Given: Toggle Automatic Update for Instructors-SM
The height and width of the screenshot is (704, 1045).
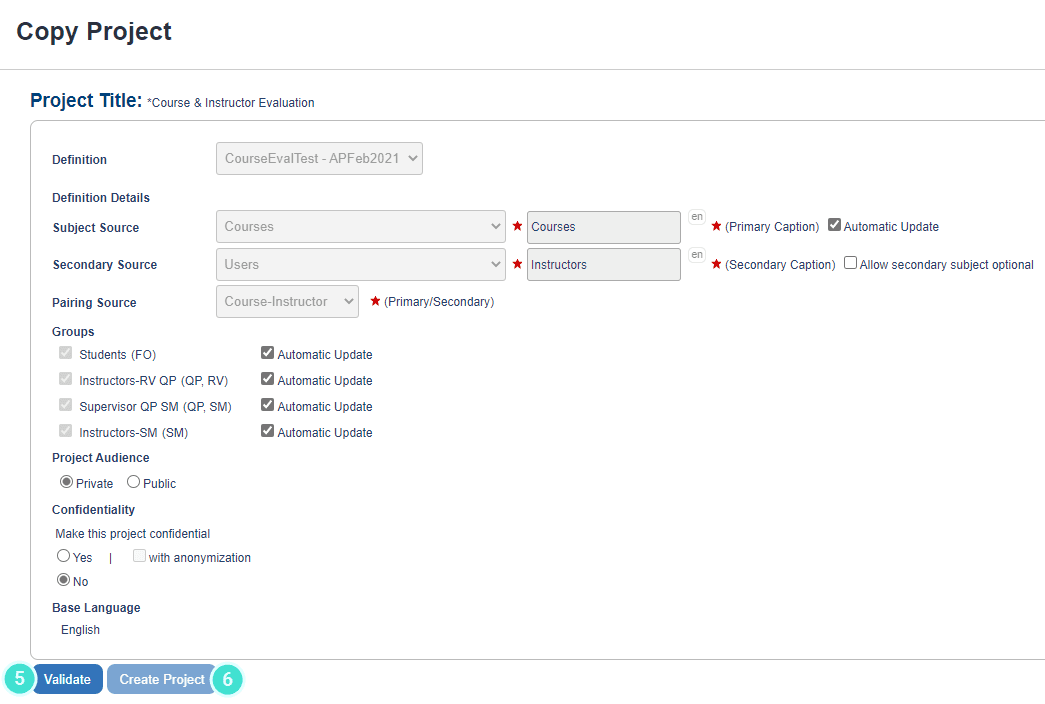Looking at the screenshot, I should point(267,431).
